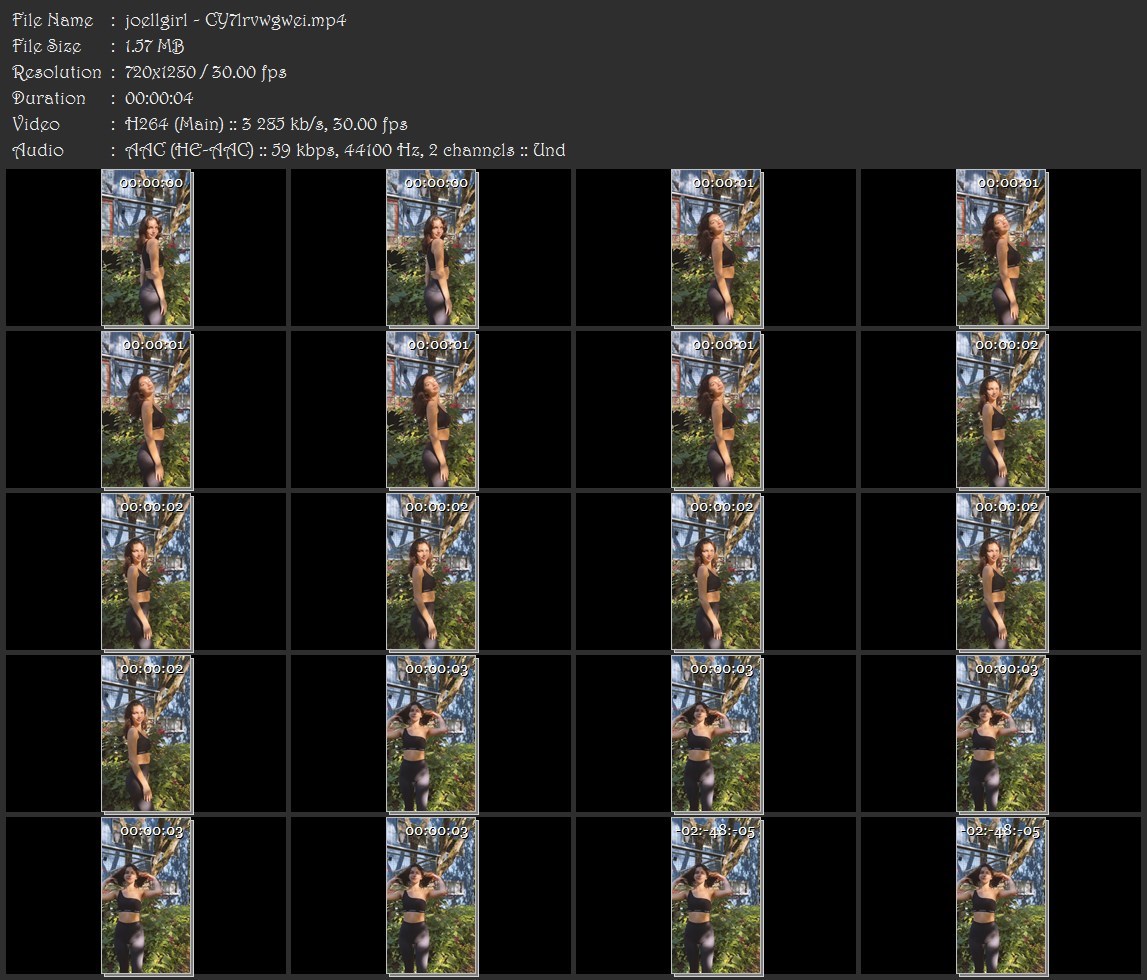Click the Resolution label
Image resolution: width=1147 pixels, height=980 pixels.
pyautogui.click(x=56, y=72)
